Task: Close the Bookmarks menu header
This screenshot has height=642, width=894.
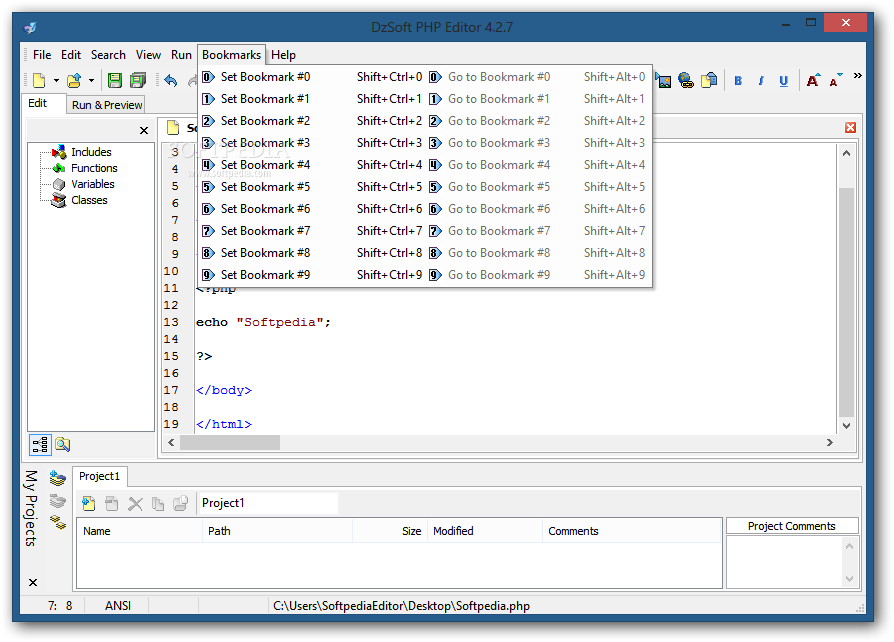Action: 231,55
